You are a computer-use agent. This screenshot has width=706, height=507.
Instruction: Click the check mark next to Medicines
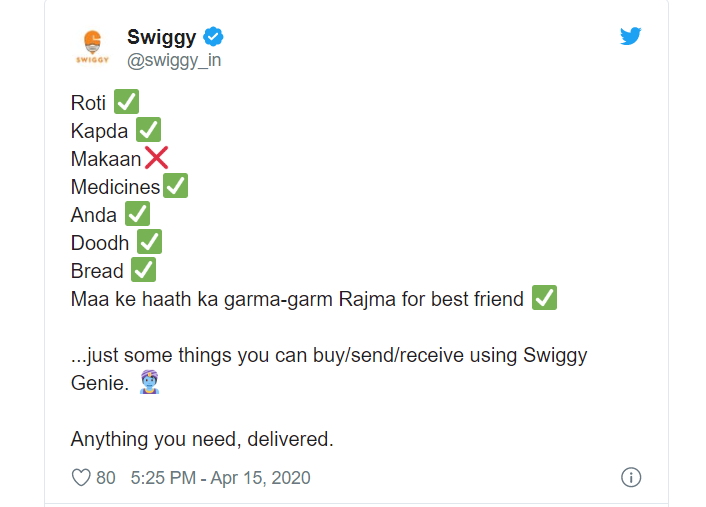click(x=175, y=186)
